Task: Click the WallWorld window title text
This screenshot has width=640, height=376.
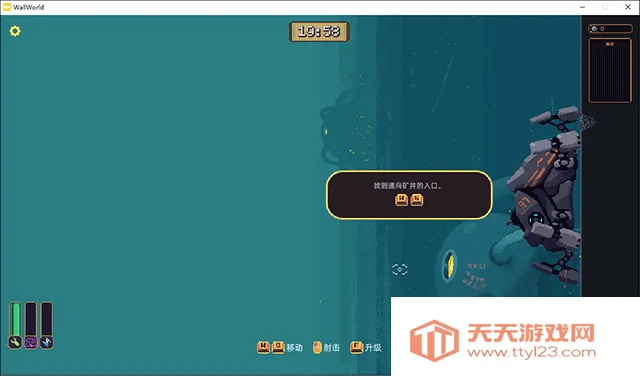Action: point(29,7)
